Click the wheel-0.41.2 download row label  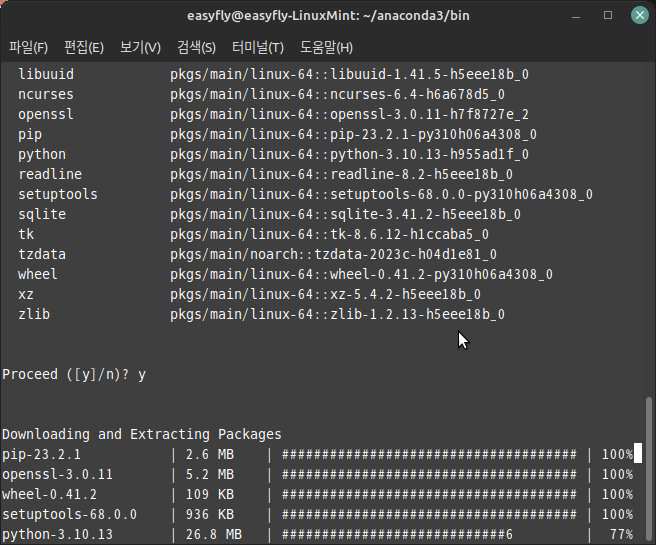49,495
